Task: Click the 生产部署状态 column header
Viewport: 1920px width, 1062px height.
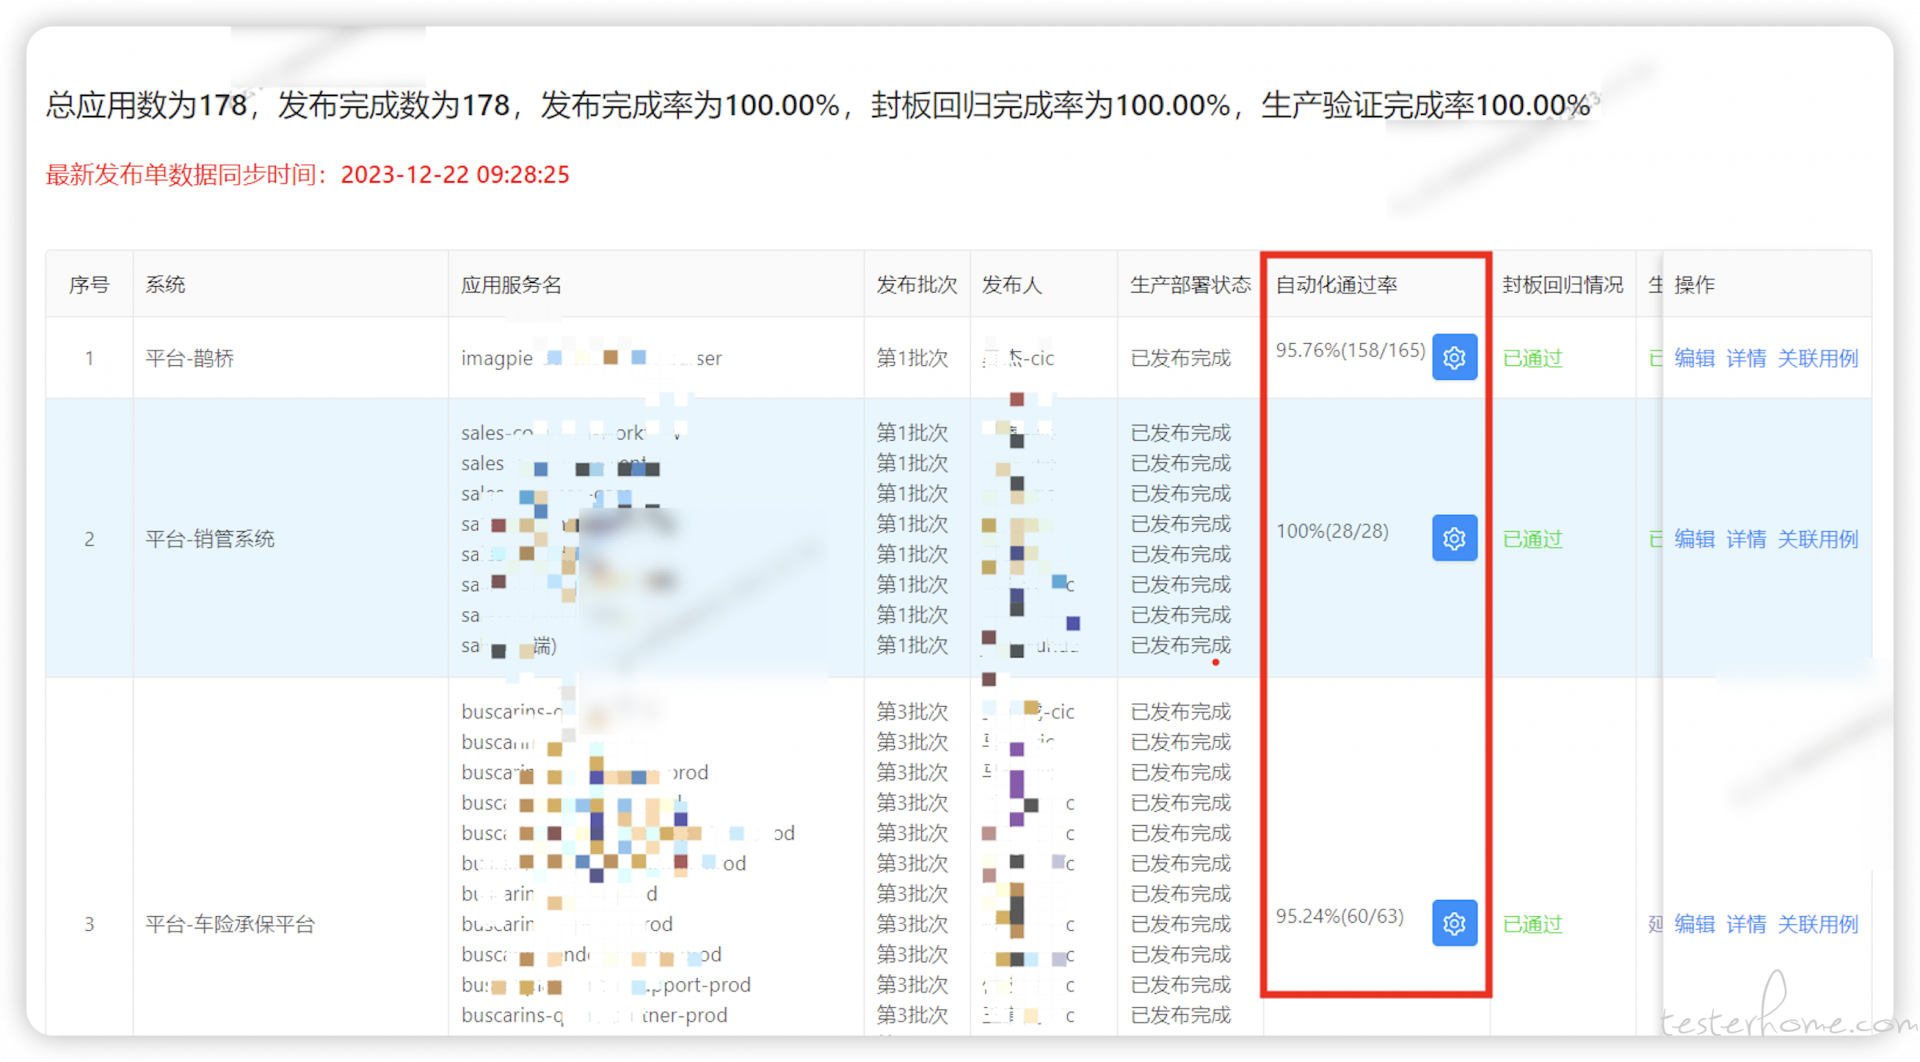Action: click(x=1190, y=285)
